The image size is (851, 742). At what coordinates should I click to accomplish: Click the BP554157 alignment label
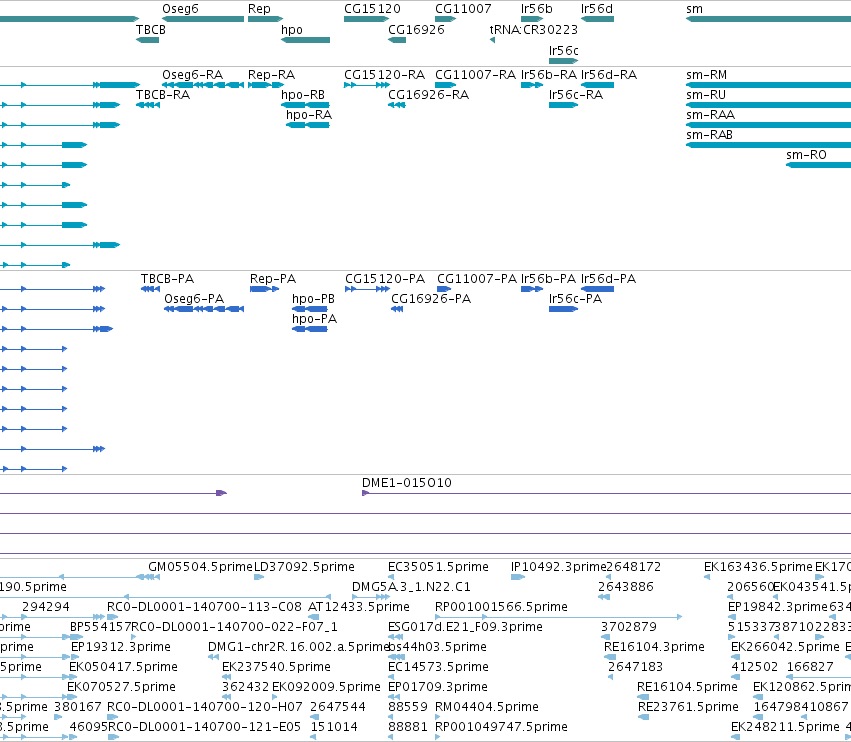(x=100, y=626)
